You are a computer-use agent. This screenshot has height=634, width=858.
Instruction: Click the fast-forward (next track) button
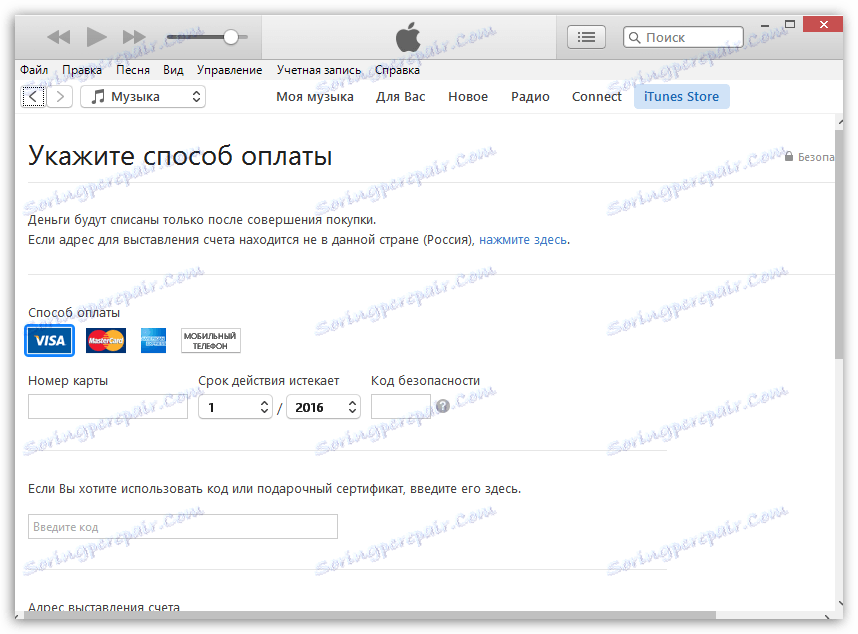[x=134, y=37]
